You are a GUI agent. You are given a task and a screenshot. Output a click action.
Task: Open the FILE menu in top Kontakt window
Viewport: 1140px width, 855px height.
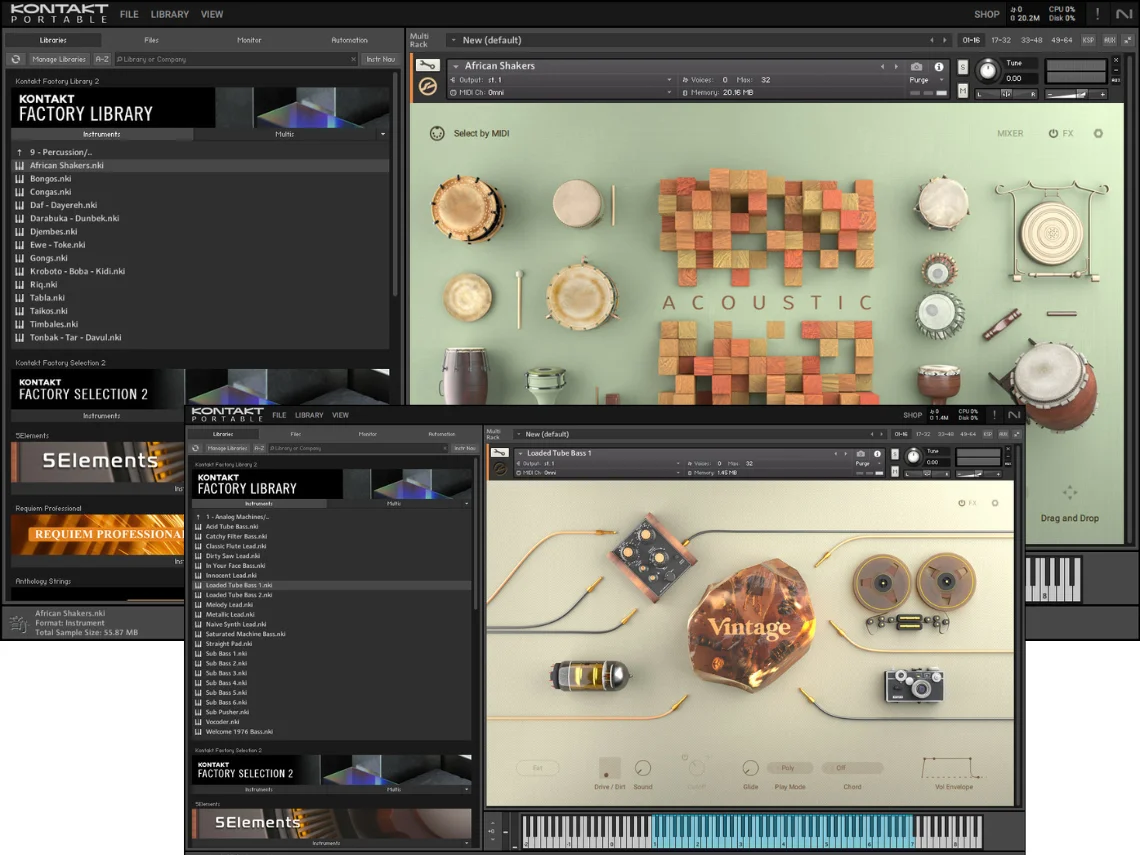pyautogui.click(x=129, y=14)
